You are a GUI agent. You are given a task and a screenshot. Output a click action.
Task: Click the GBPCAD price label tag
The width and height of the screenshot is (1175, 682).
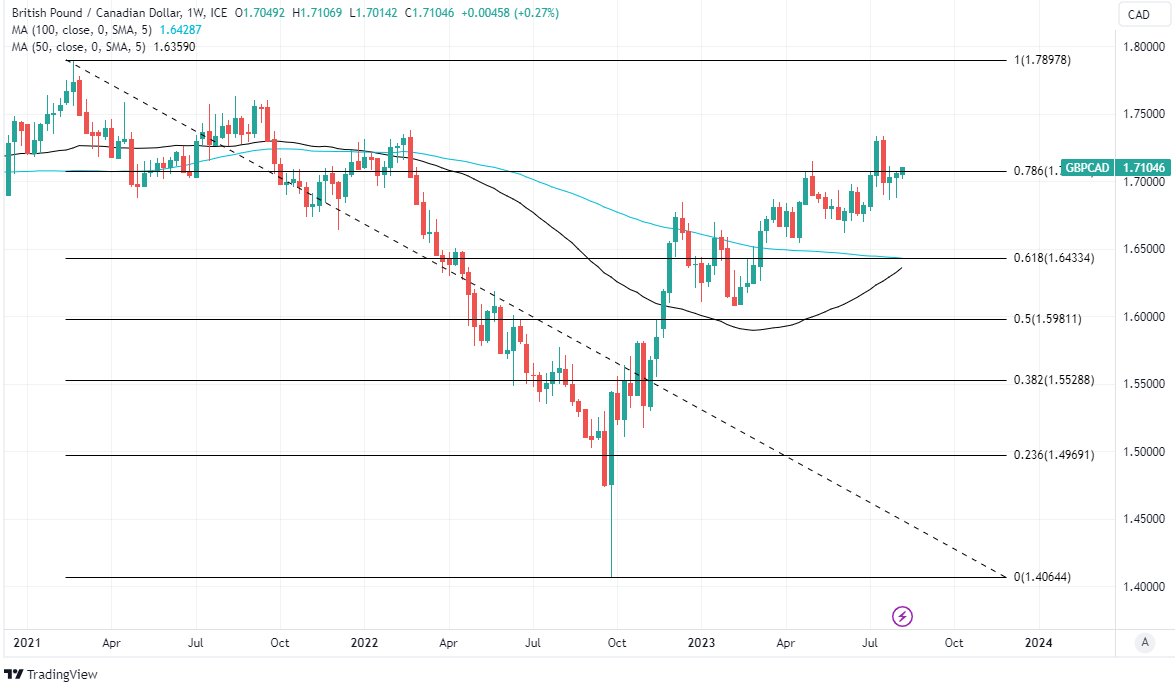[x=1086, y=168]
